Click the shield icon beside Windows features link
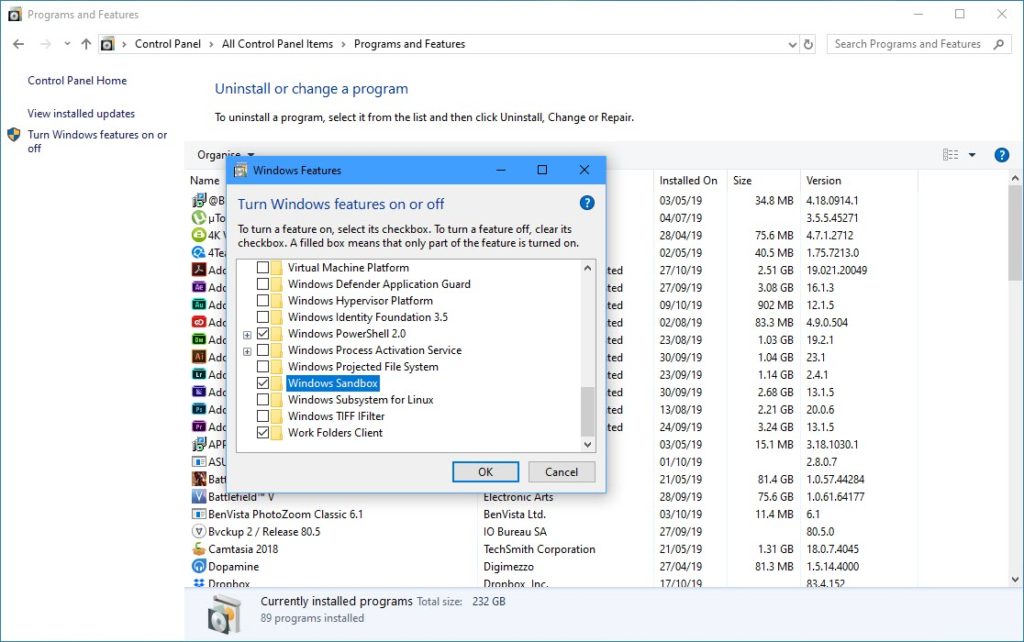The height and width of the screenshot is (642, 1024). [x=14, y=135]
